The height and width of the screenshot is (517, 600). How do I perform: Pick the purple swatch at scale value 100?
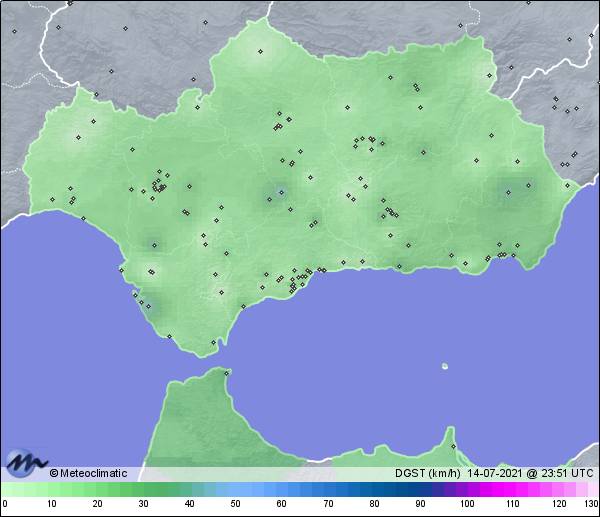coord(465,489)
